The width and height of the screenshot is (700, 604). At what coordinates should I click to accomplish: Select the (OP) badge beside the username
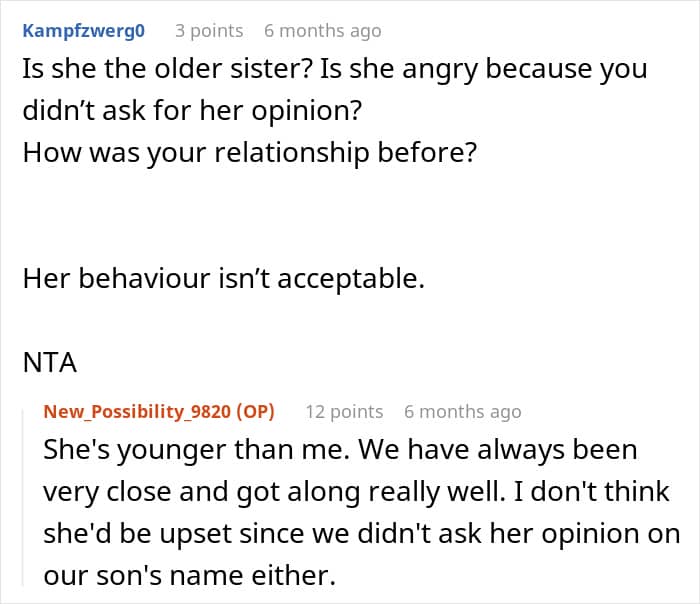pos(255,412)
